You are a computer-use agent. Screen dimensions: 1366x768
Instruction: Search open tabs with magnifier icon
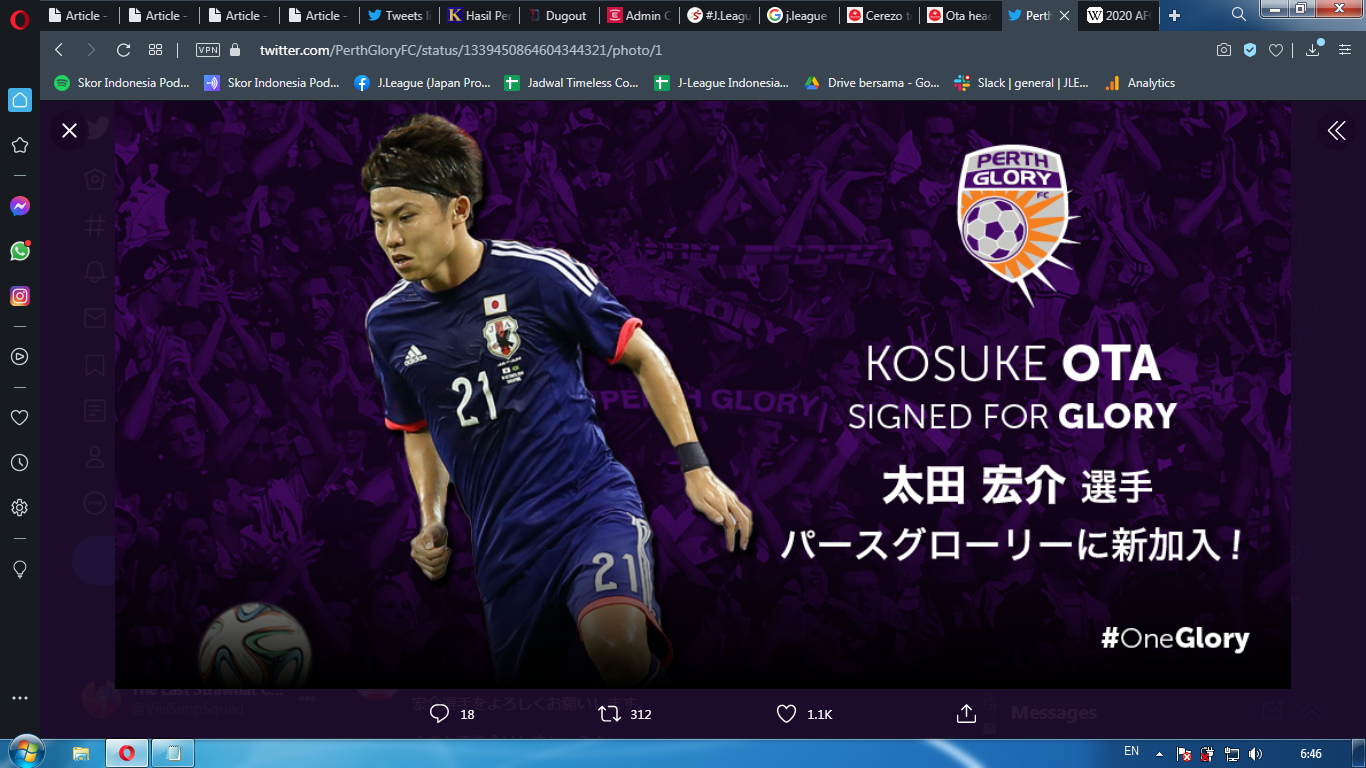[1239, 15]
